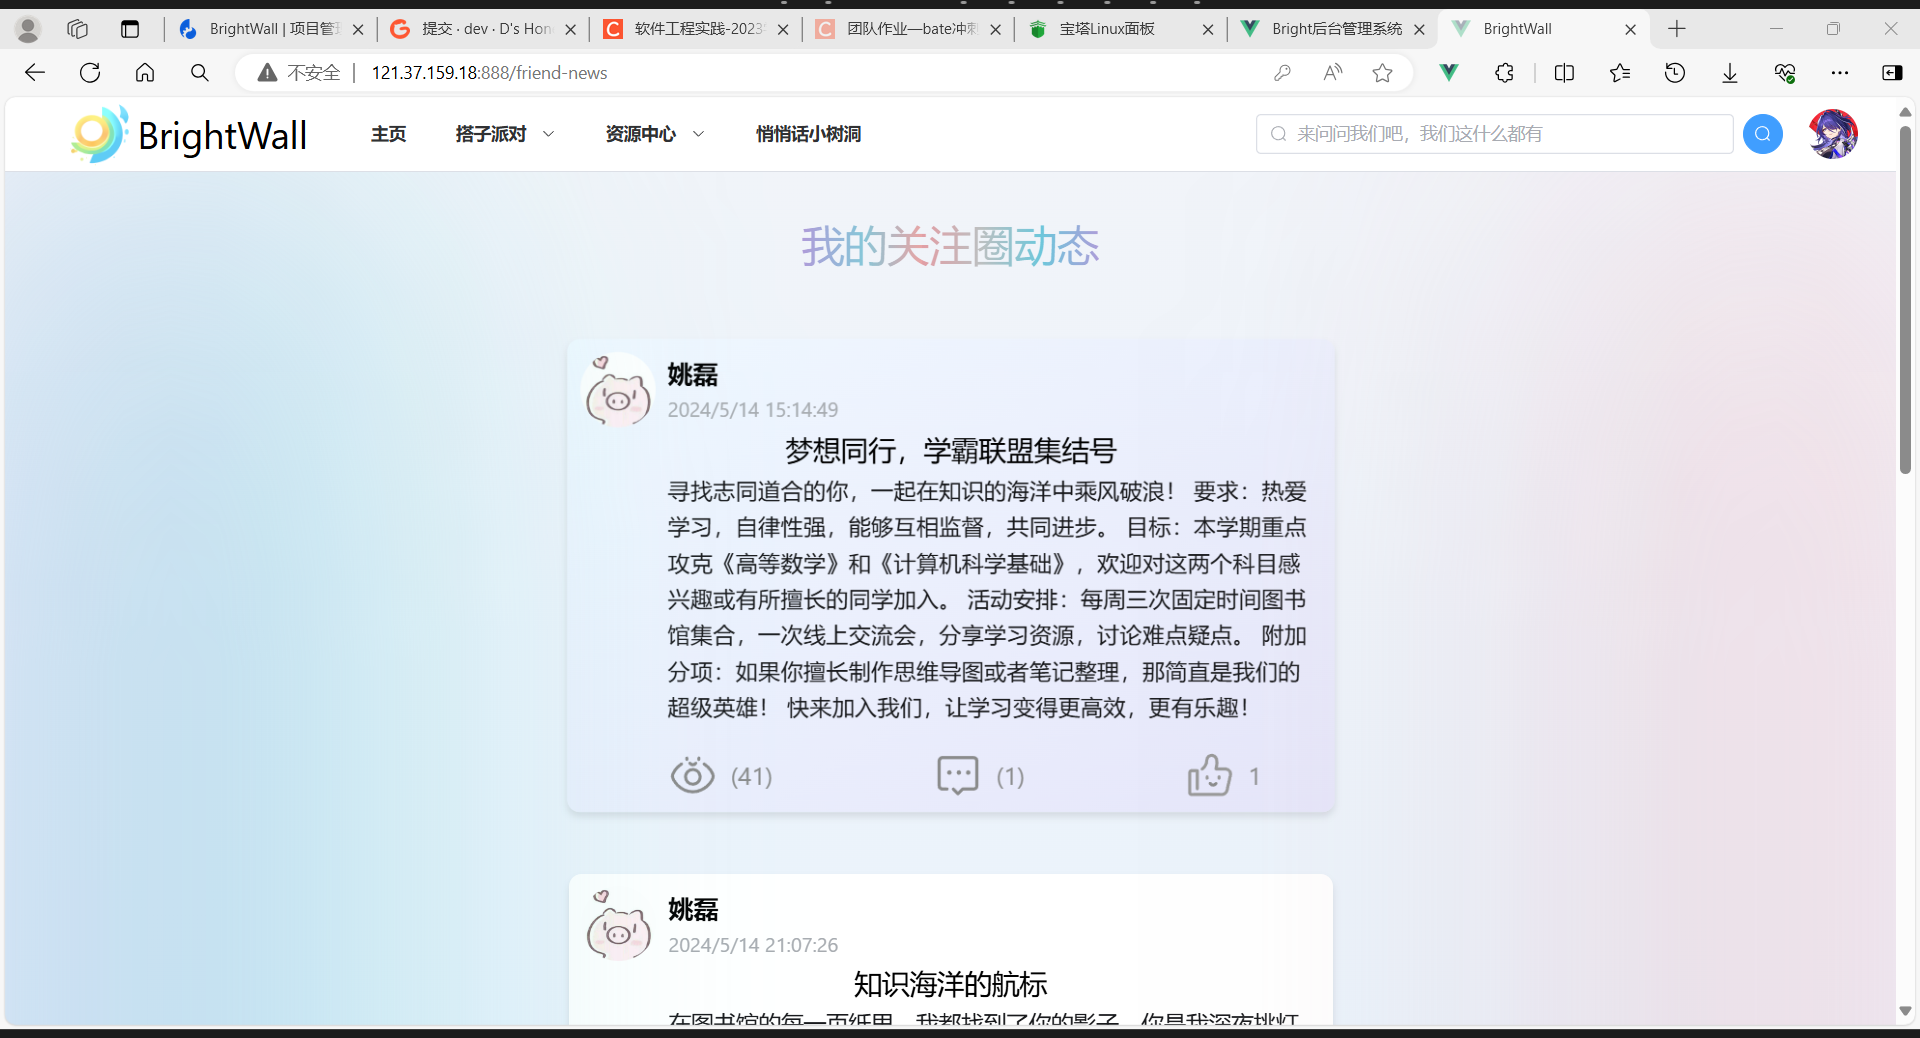Screen dimensions: 1920x1038
Task: Click the blue search button
Action: tap(1762, 134)
